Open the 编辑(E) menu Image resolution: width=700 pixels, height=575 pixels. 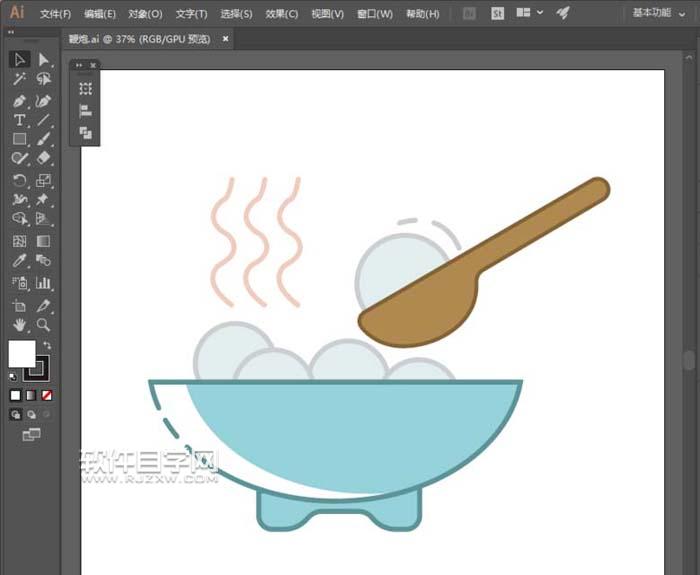click(x=100, y=14)
